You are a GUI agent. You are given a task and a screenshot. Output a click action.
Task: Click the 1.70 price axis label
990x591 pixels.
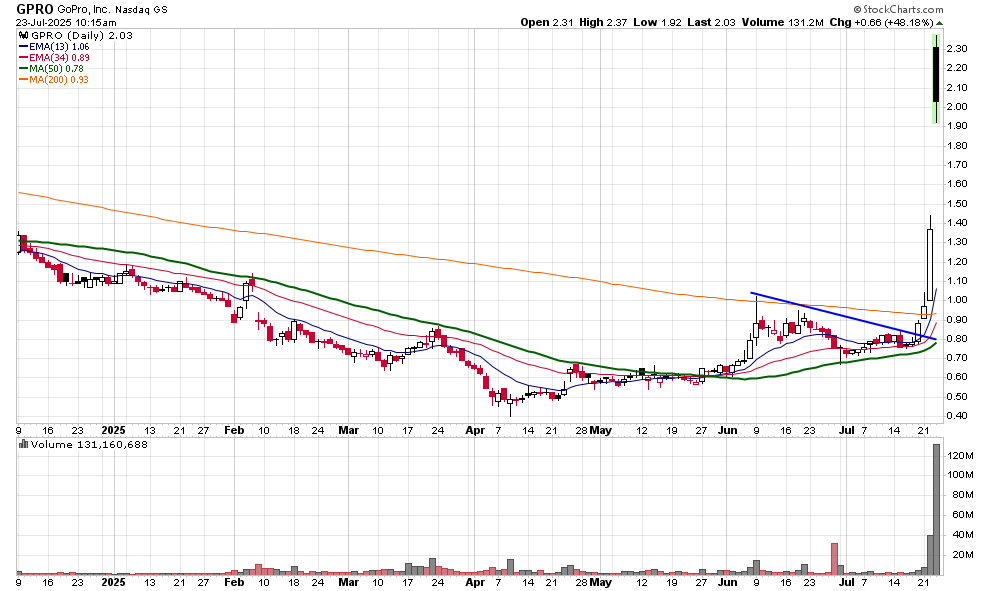pyautogui.click(x=957, y=164)
